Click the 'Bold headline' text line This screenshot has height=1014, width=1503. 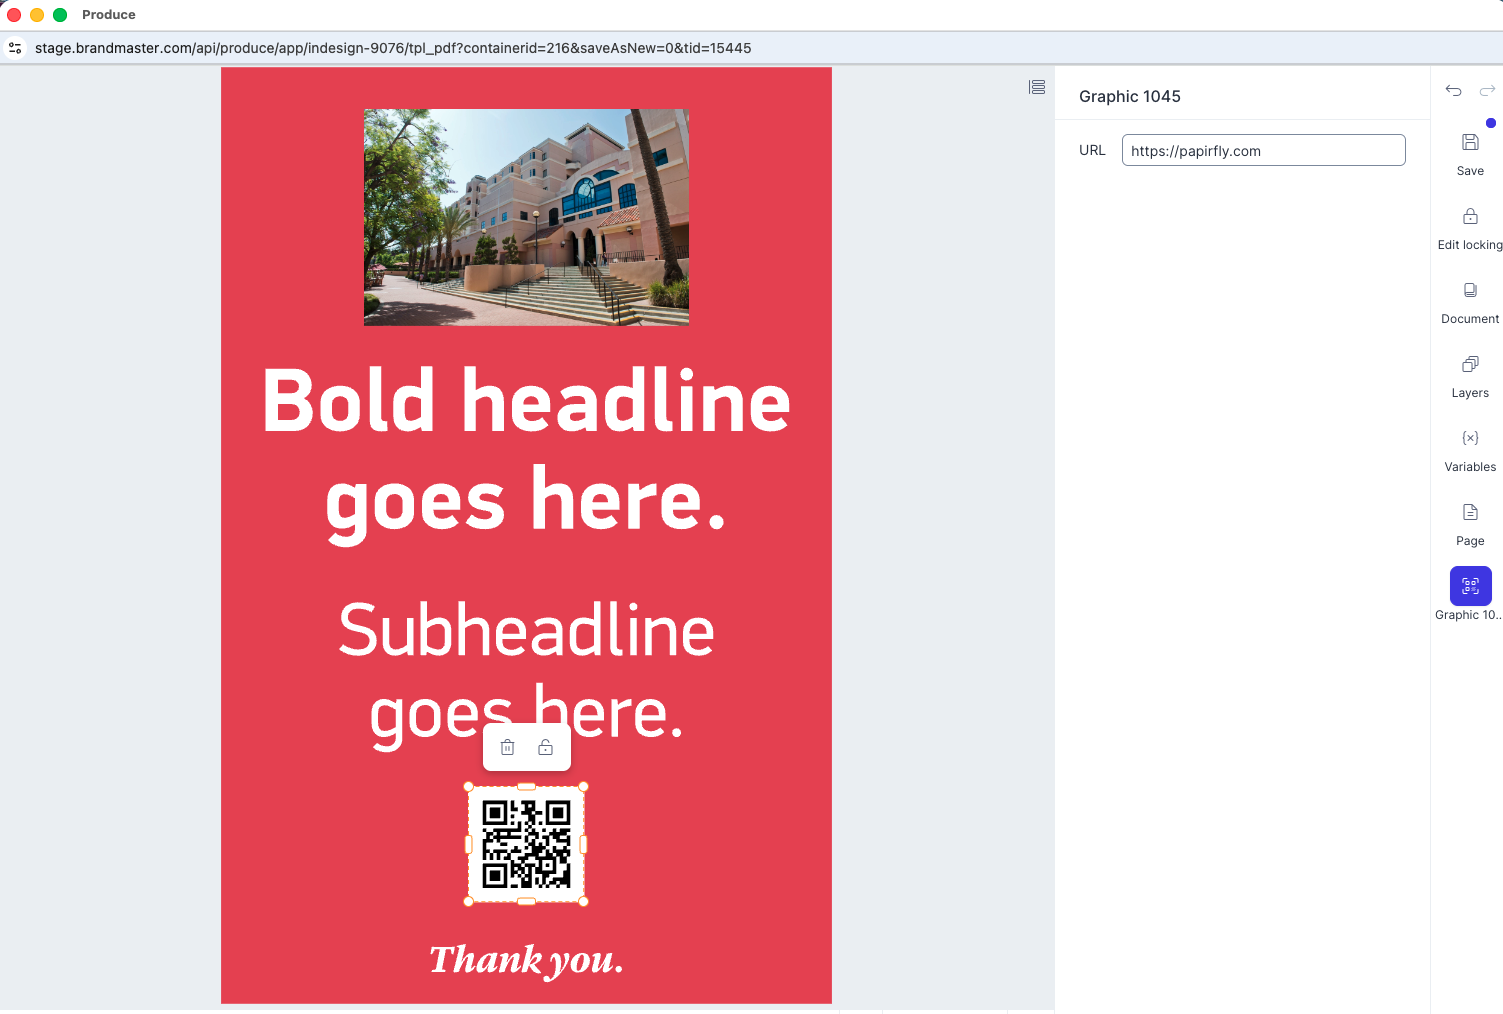526,401
